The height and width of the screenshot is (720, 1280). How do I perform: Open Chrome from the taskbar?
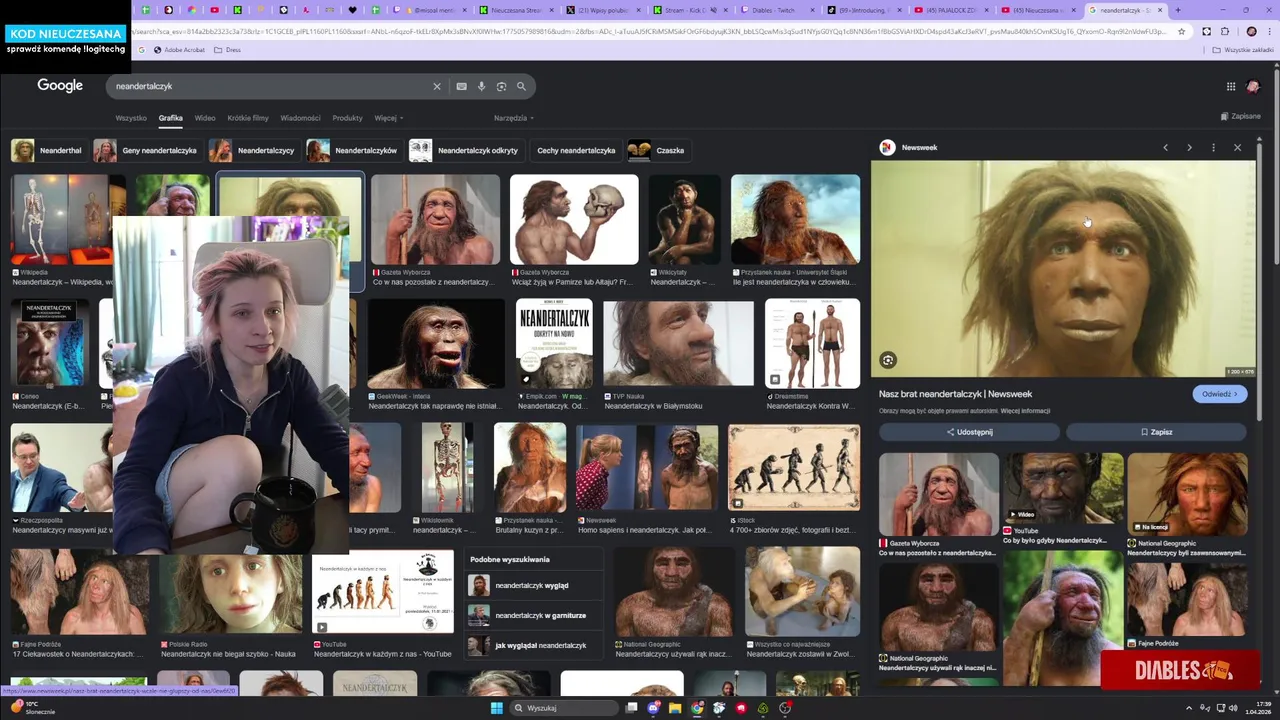click(x=697, y=708)
